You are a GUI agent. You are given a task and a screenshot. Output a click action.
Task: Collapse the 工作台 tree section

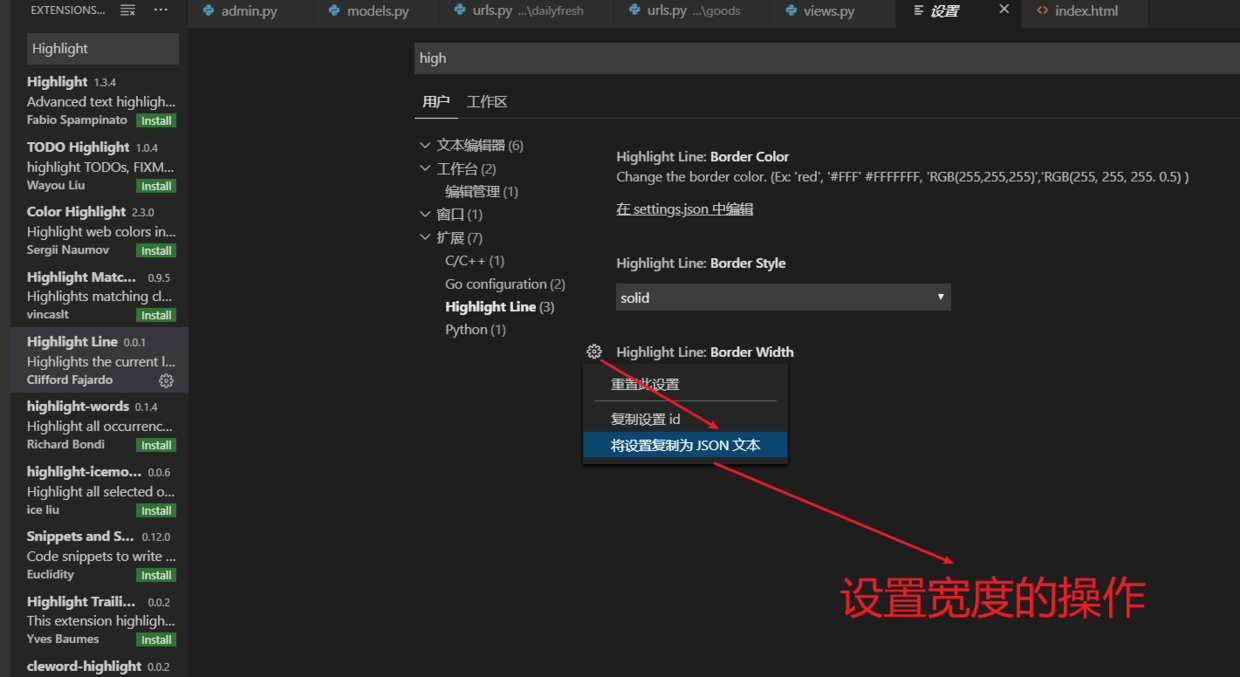[425, 168]
